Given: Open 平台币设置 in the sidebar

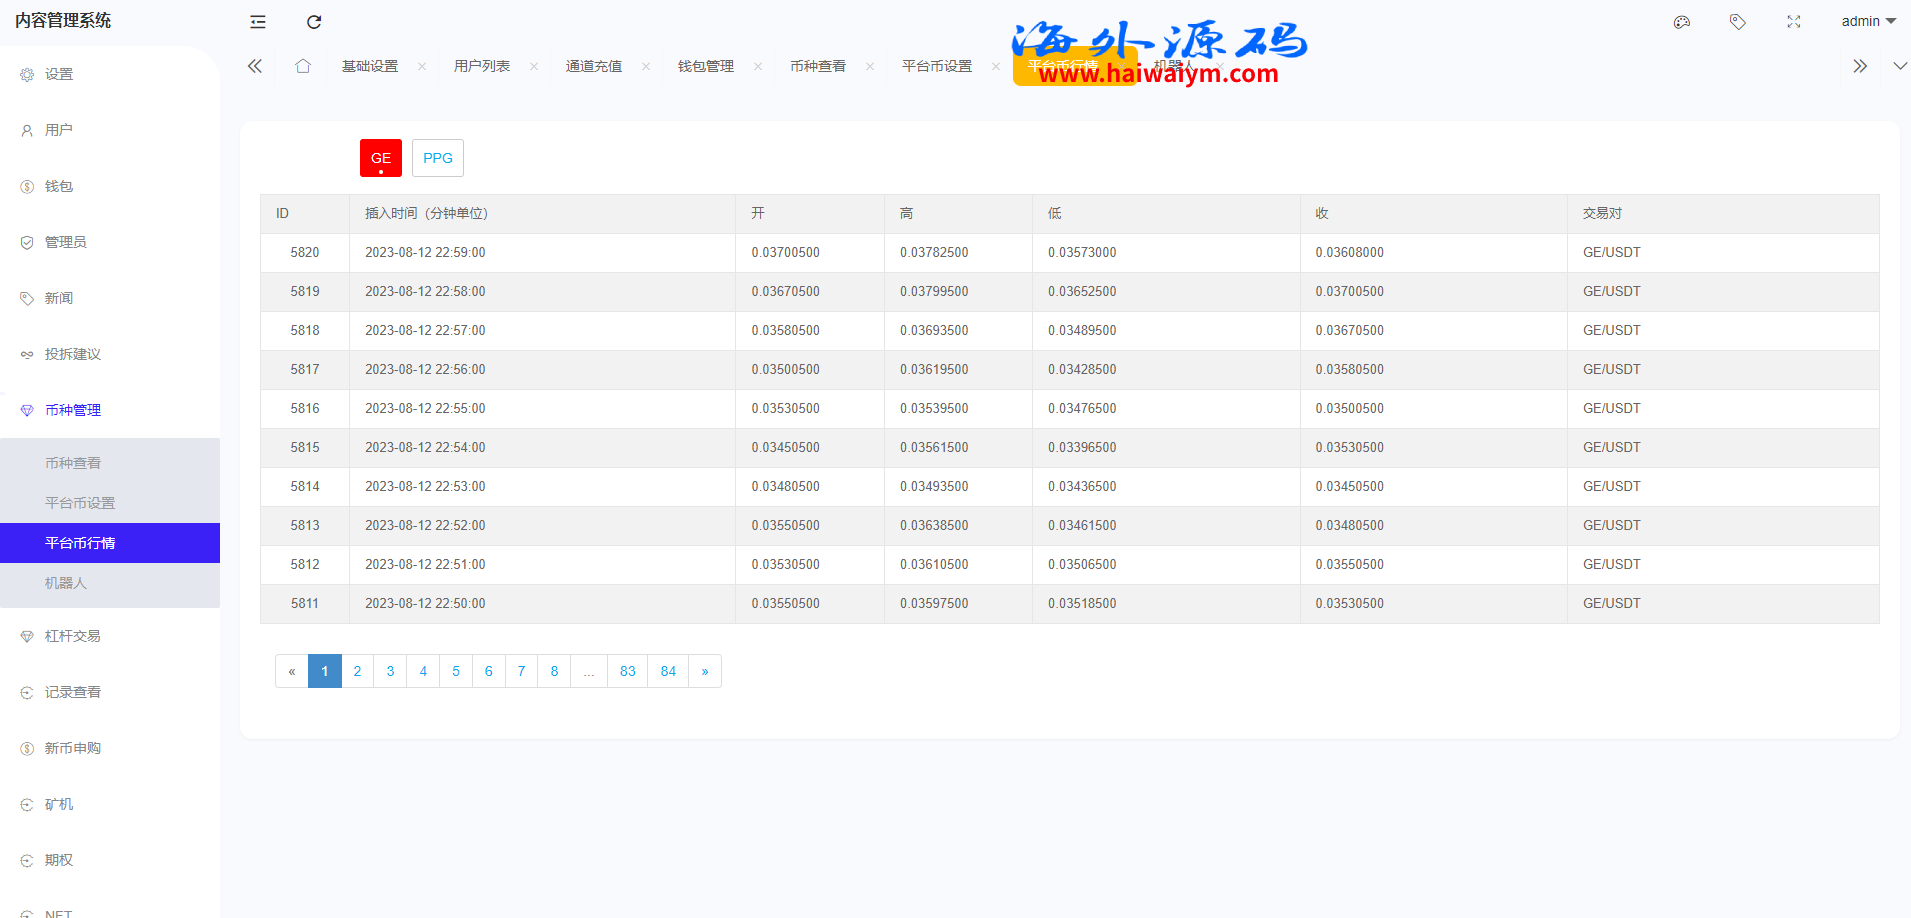Looking at the screenshot, I should pyautogui.click(x=80, y=503).
